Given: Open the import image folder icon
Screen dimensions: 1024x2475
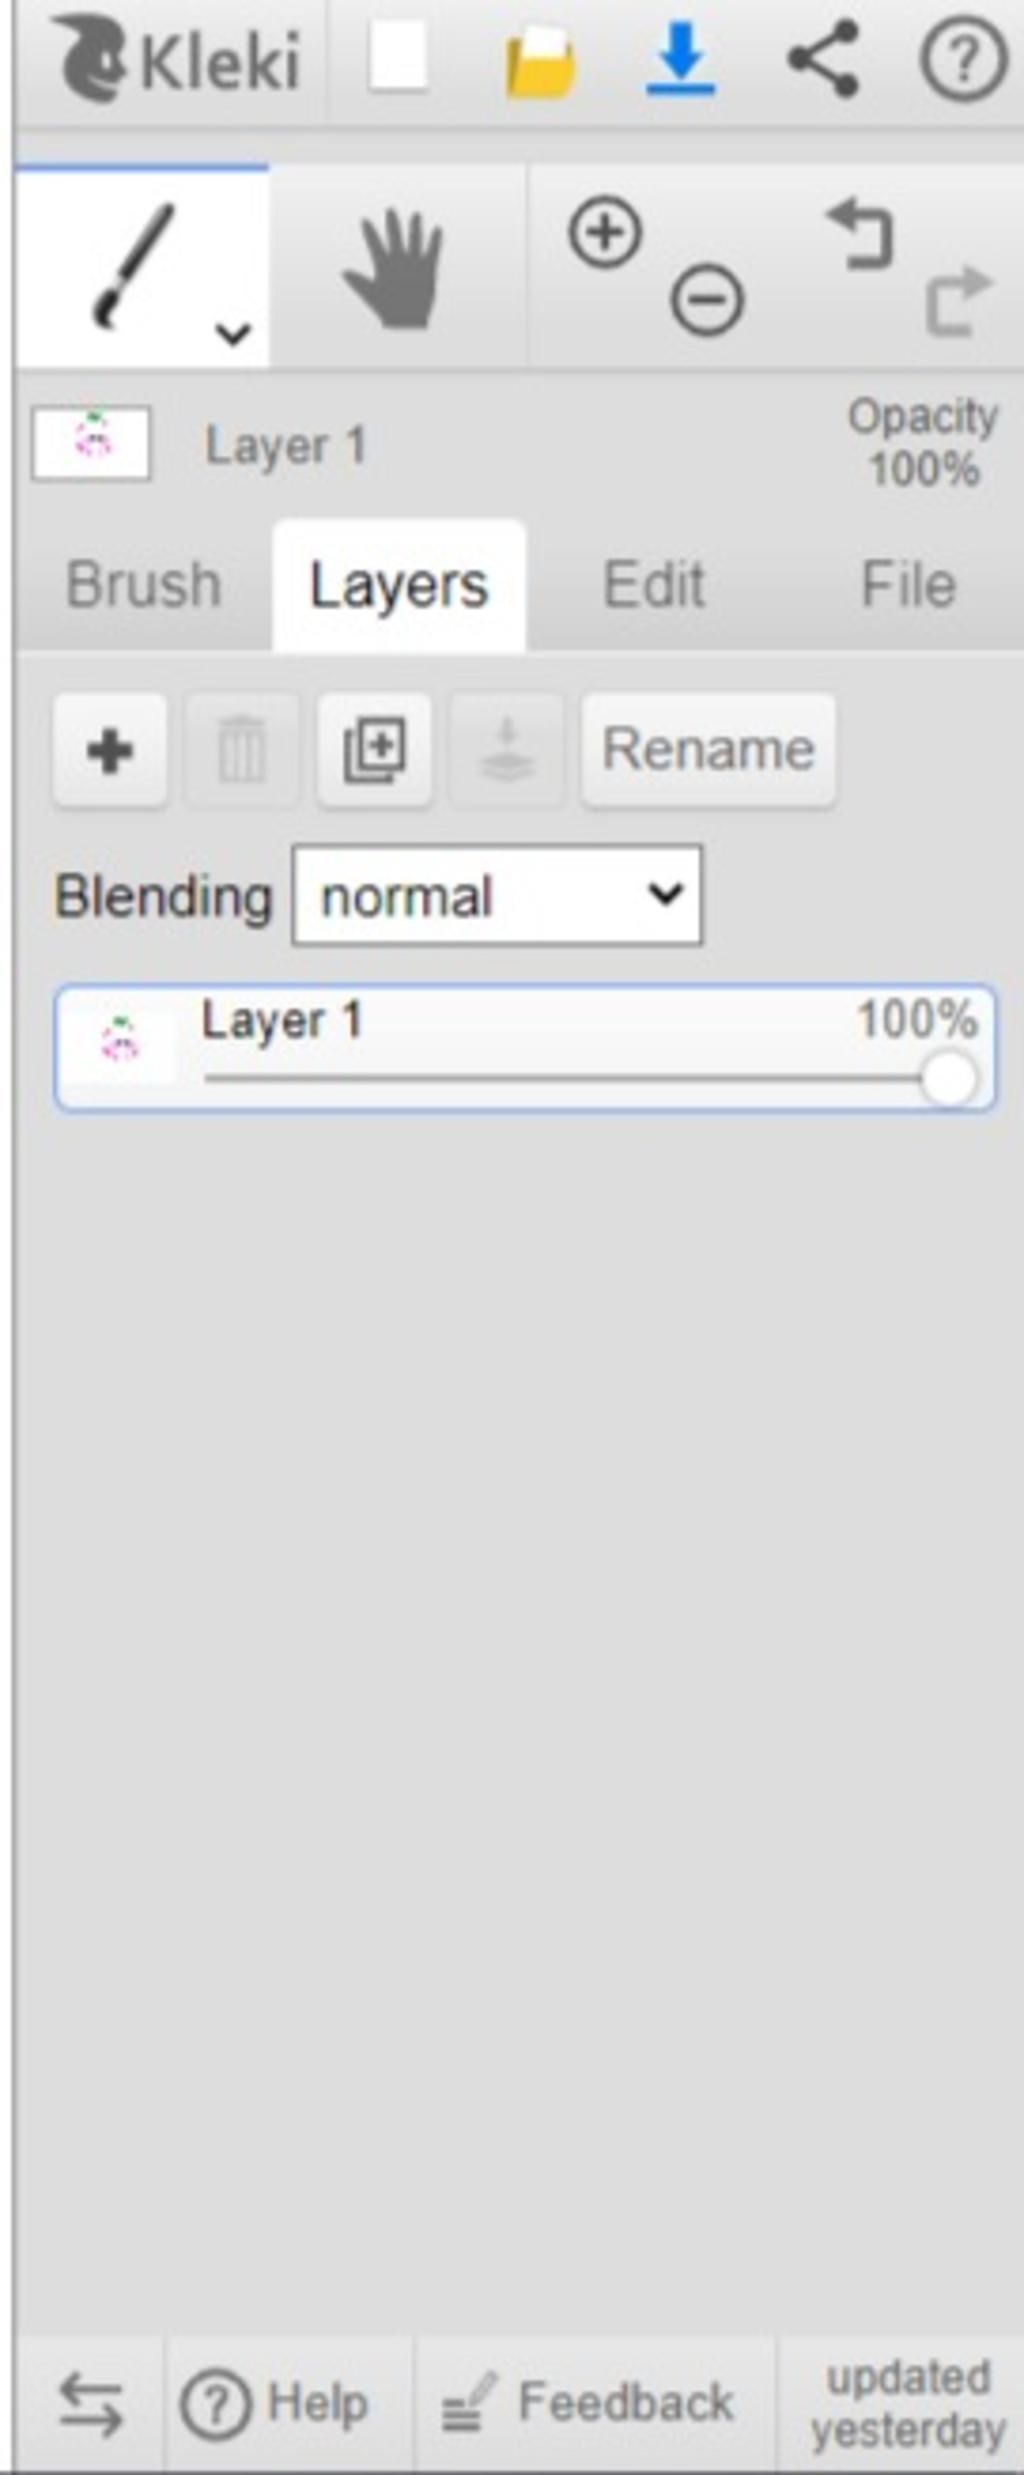Looking at the screenshot, I should (x=540, y=62).
